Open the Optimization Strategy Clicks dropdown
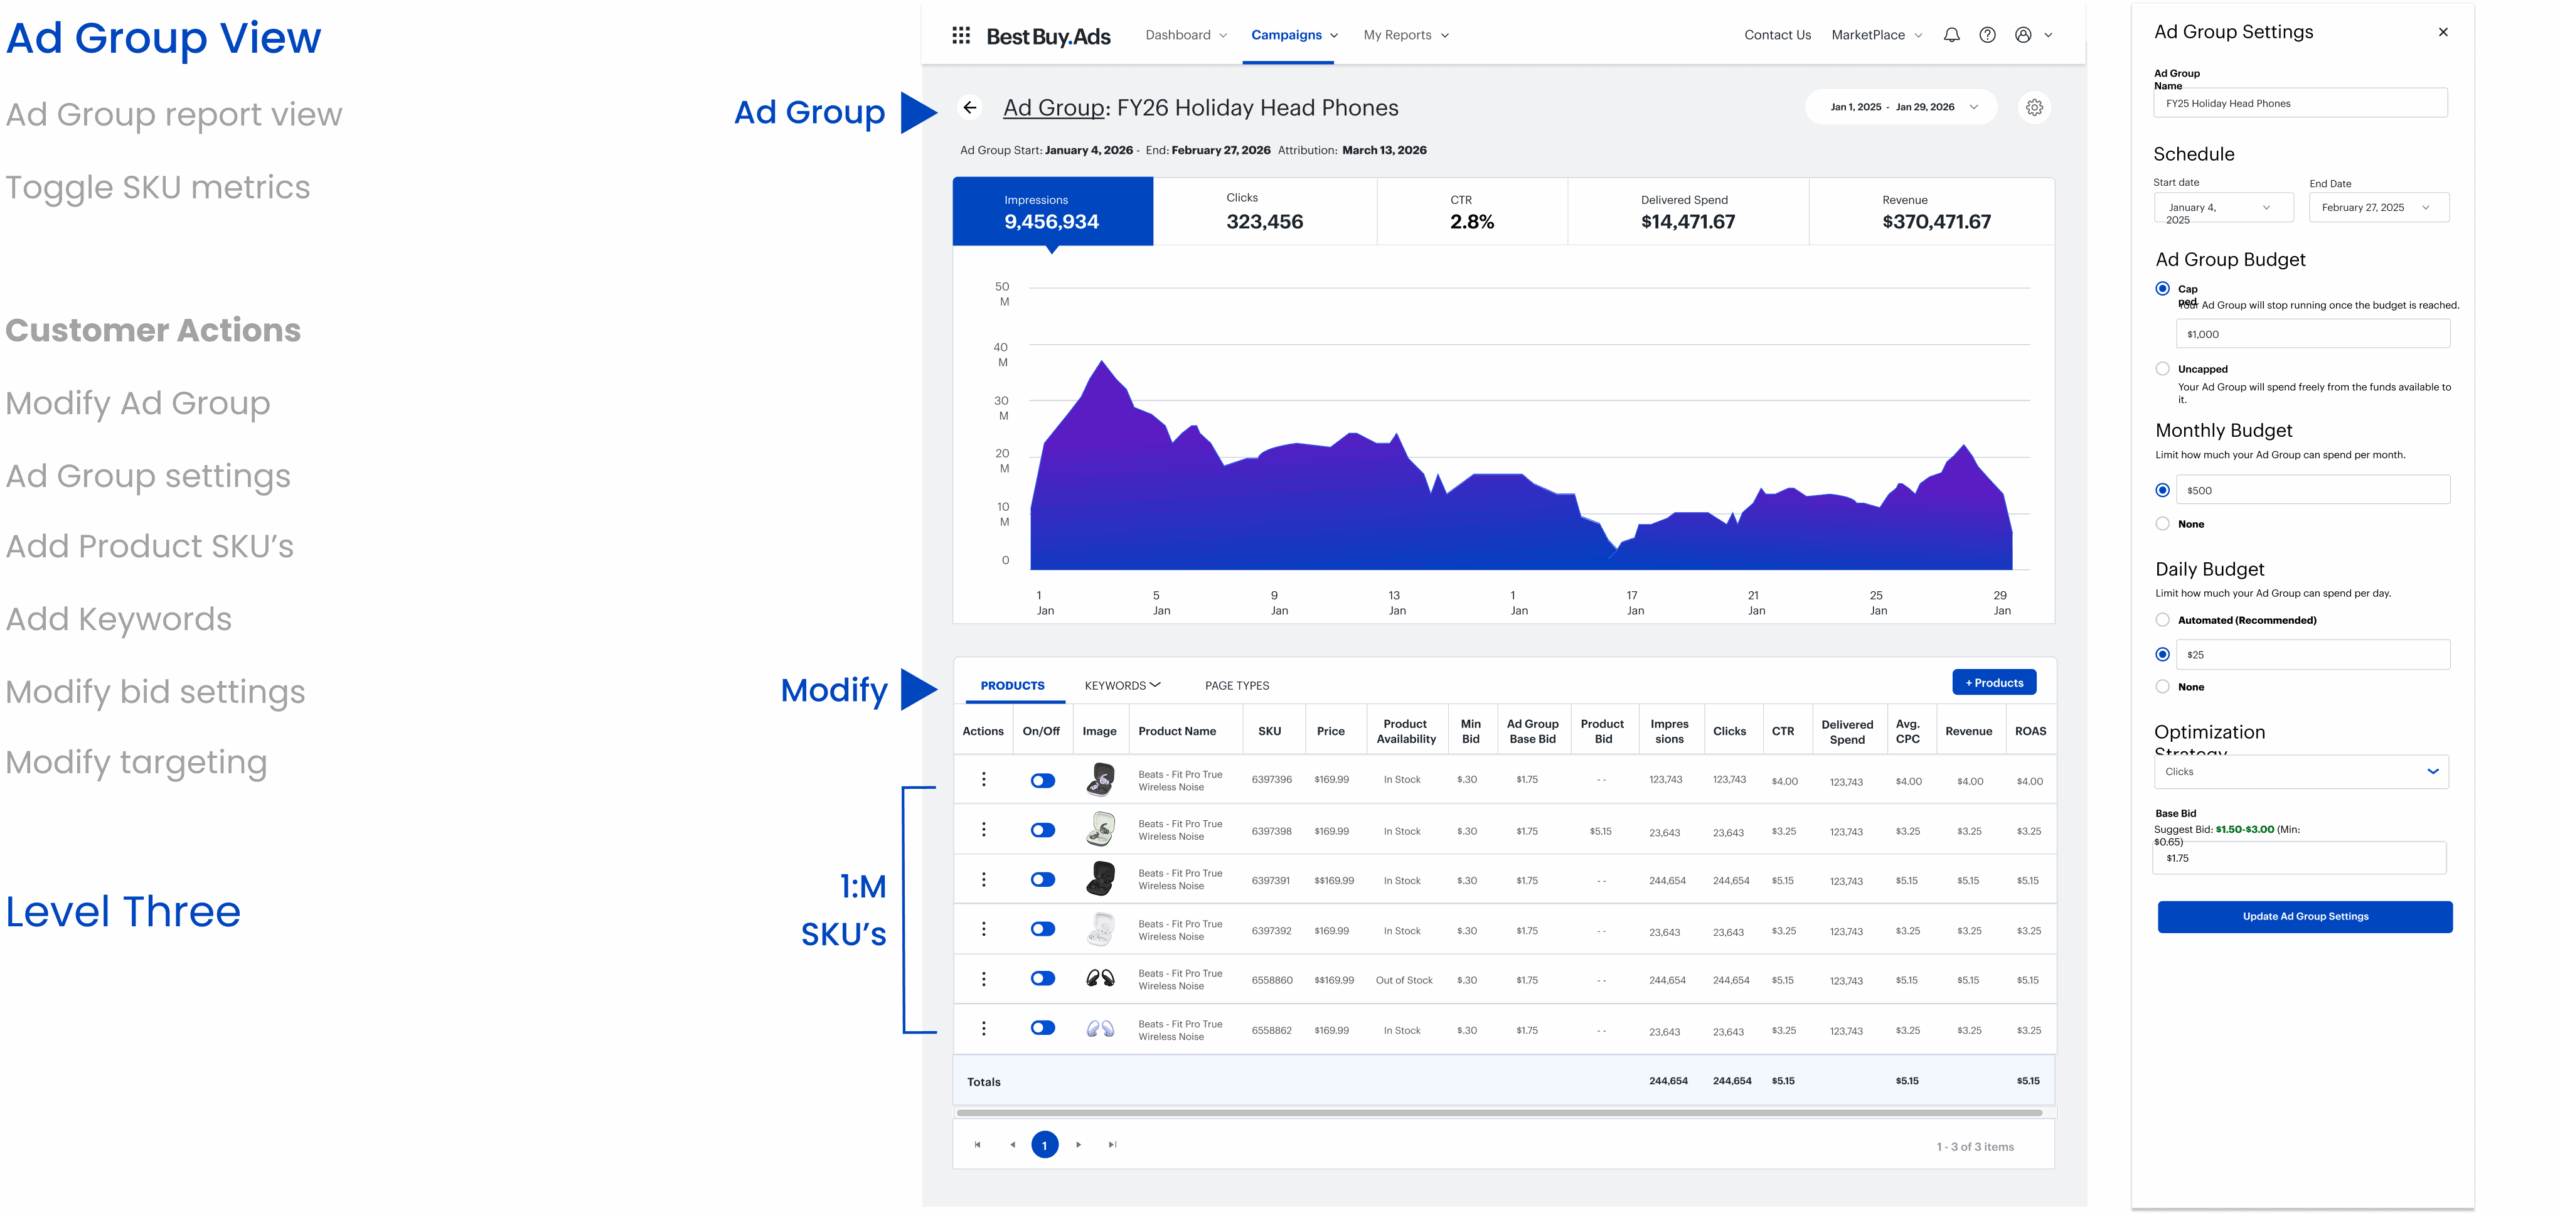The height and width of the screenshot is (1215, 2560). (2301, 772)
